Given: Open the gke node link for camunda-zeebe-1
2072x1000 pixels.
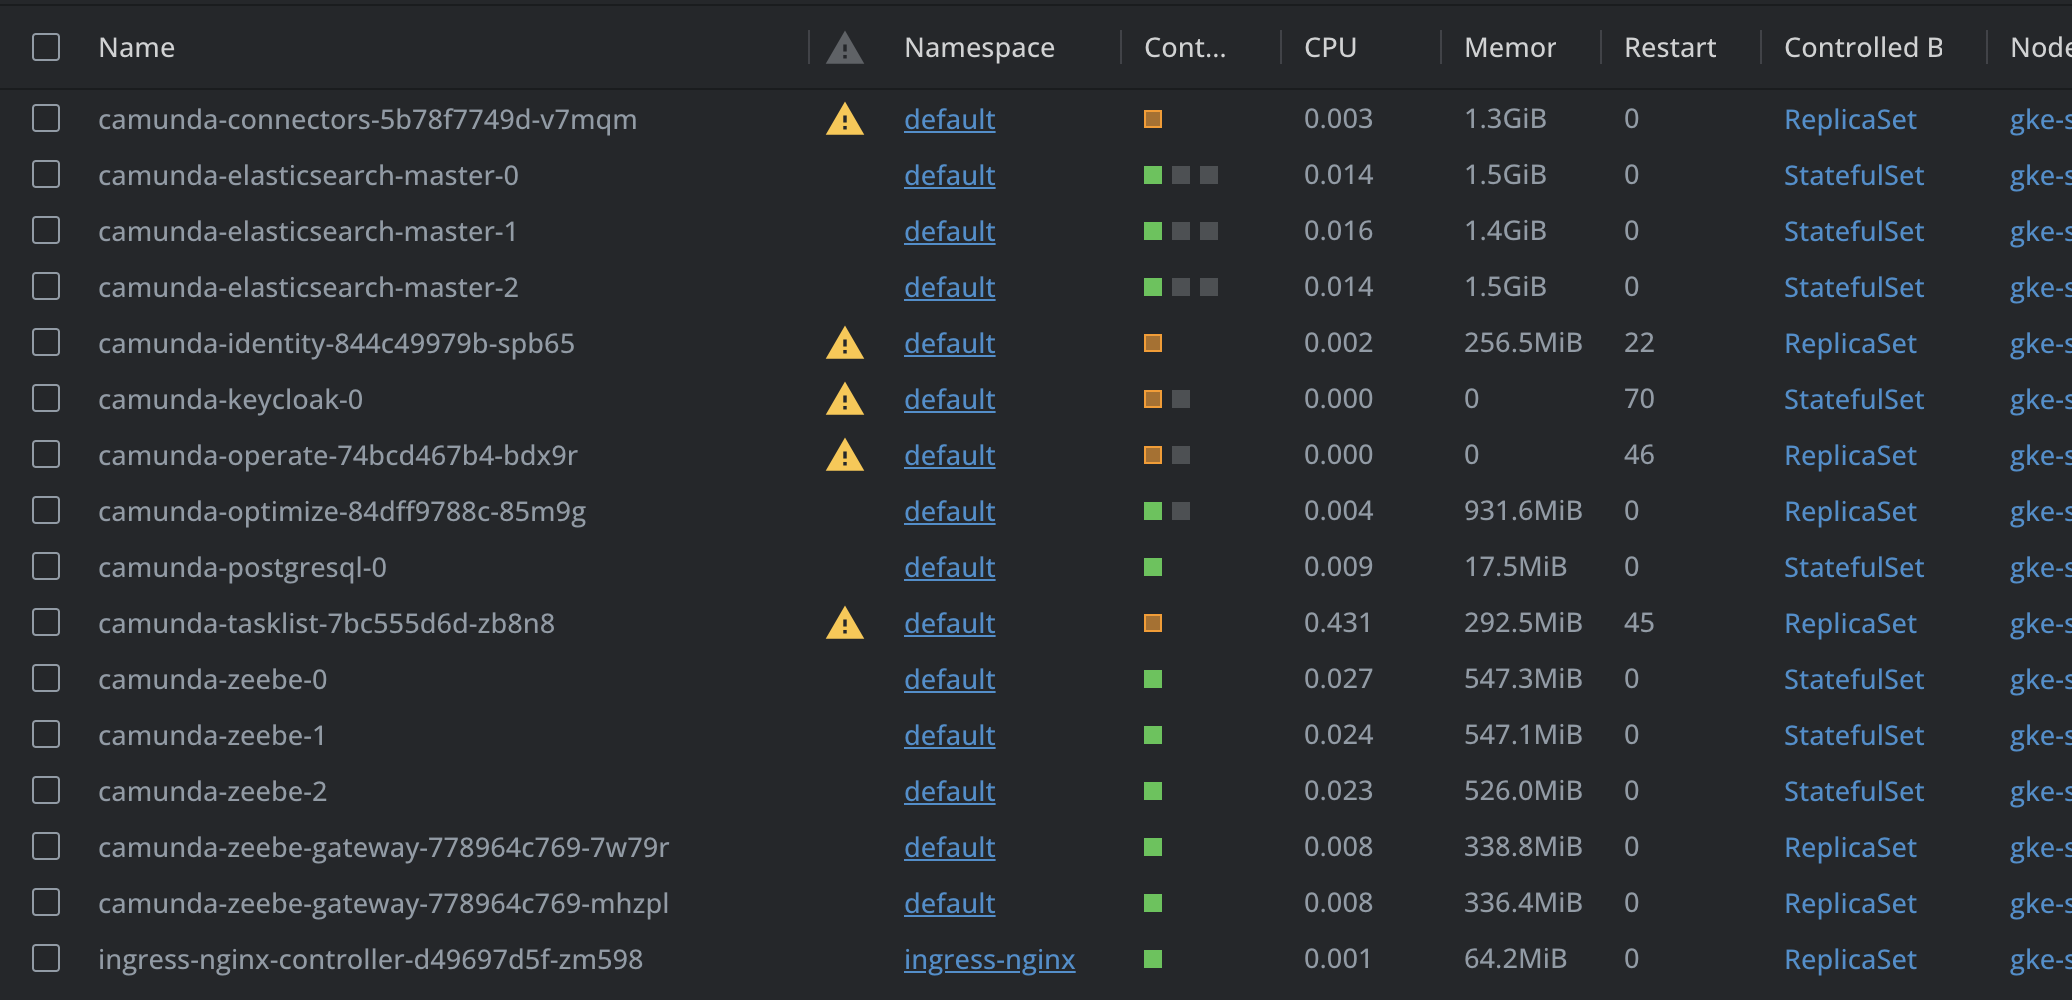Looking at the screenshot, I should 2040,735.
